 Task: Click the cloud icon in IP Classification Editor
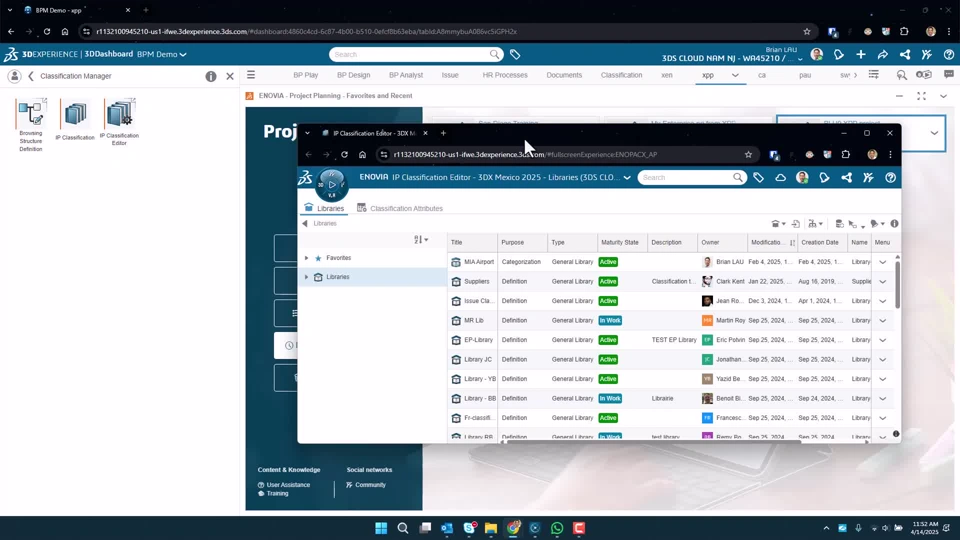781,178
